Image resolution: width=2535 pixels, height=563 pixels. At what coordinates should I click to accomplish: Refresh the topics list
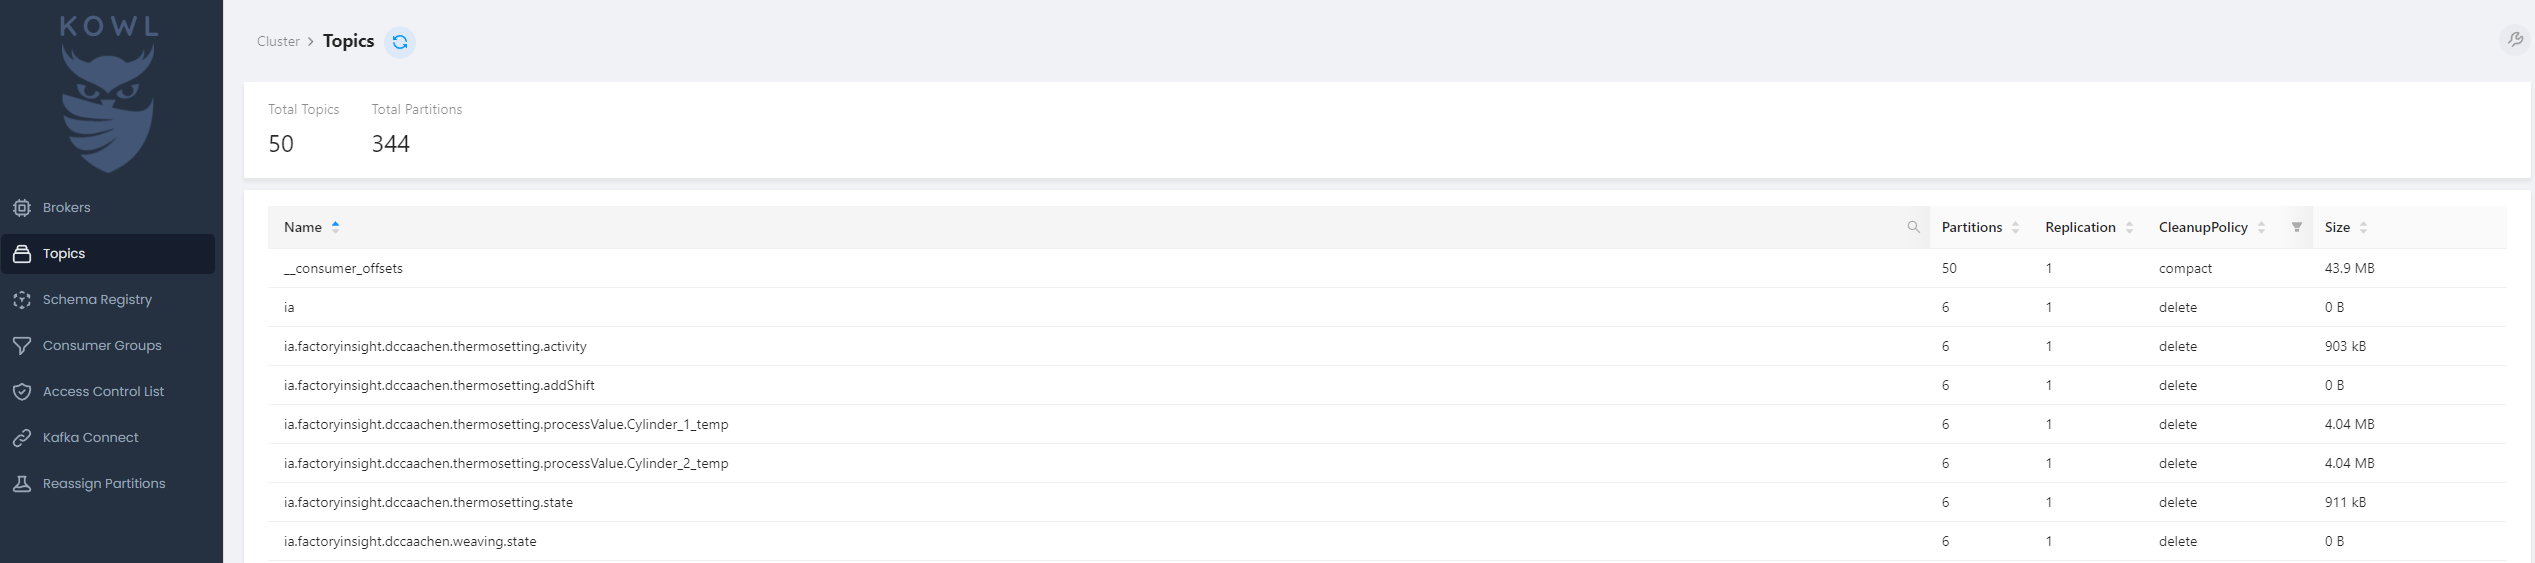point(400,42)
